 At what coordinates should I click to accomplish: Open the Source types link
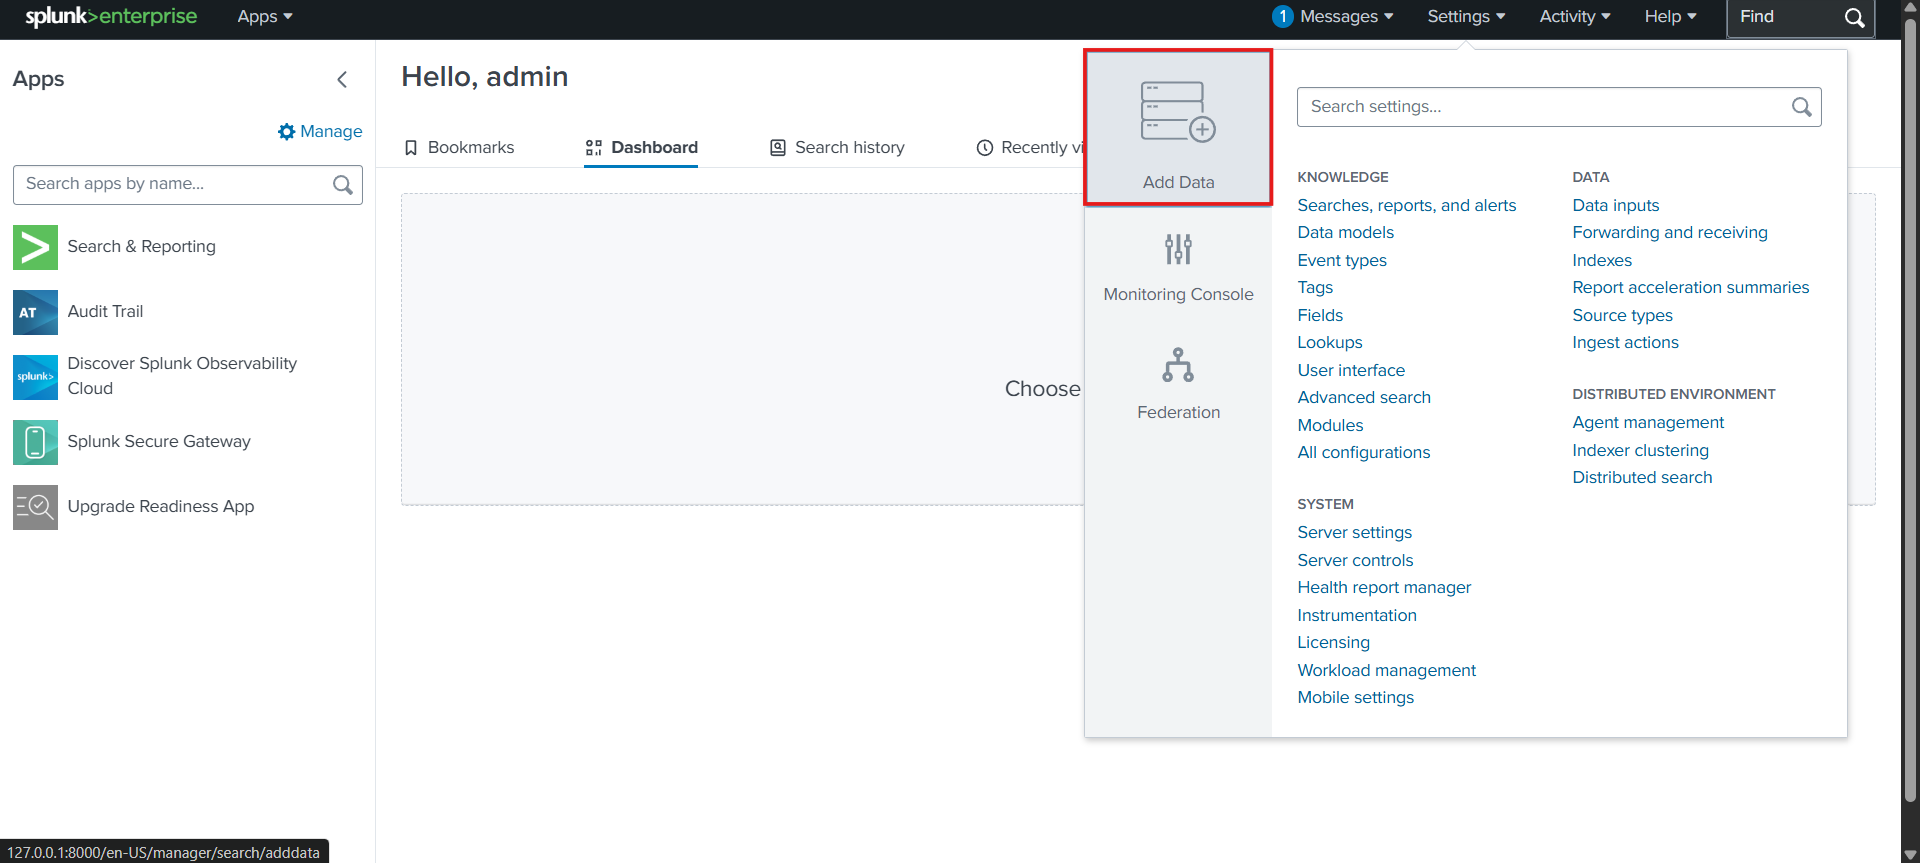coord(1622,315)
